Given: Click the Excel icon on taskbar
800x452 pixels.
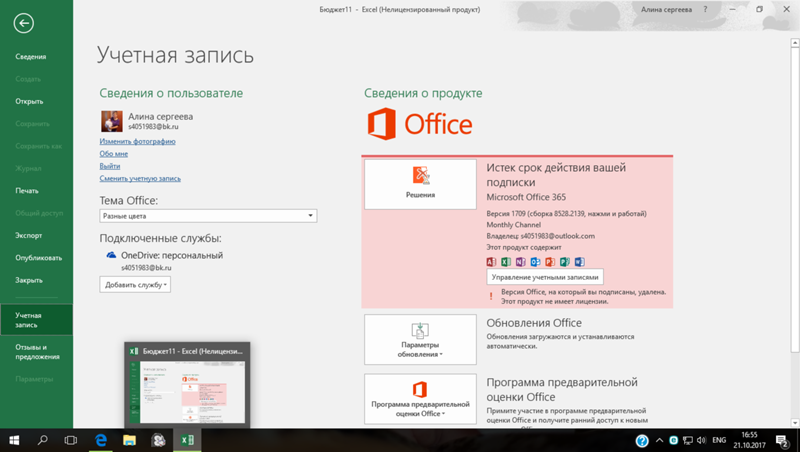Looking at the screenshot, I should pyautogui.click(x=187, y=440).
